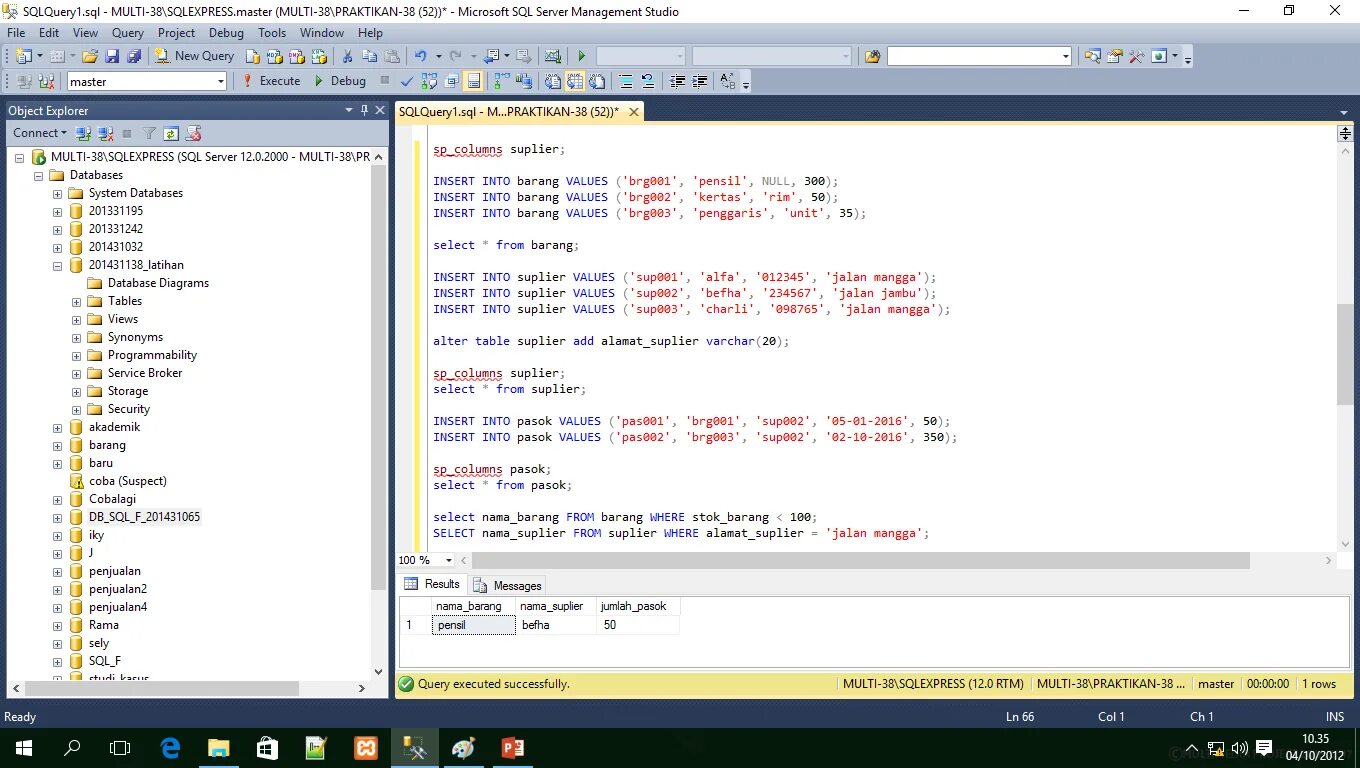Toggle Auto Hide pin on Object Explorer
1360x768 pixels.
[364, 110]
